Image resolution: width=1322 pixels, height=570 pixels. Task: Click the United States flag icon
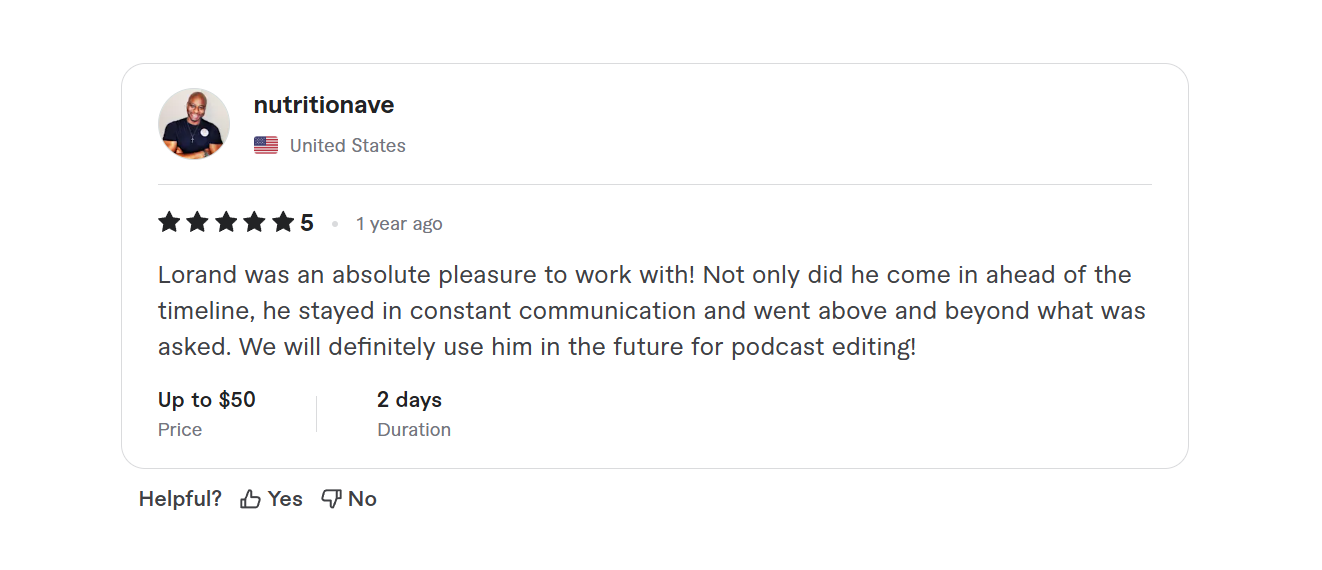pyautogui.click(x=266, y=145)
